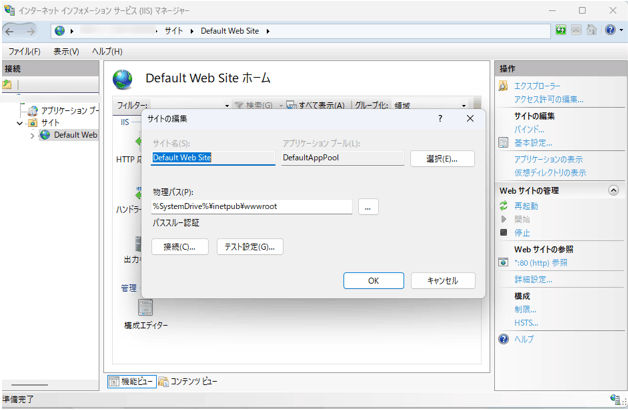Screen dimensions: 628x410
Task: Click the ヘルプ question mark icon in actions
Action: [503, 339]
